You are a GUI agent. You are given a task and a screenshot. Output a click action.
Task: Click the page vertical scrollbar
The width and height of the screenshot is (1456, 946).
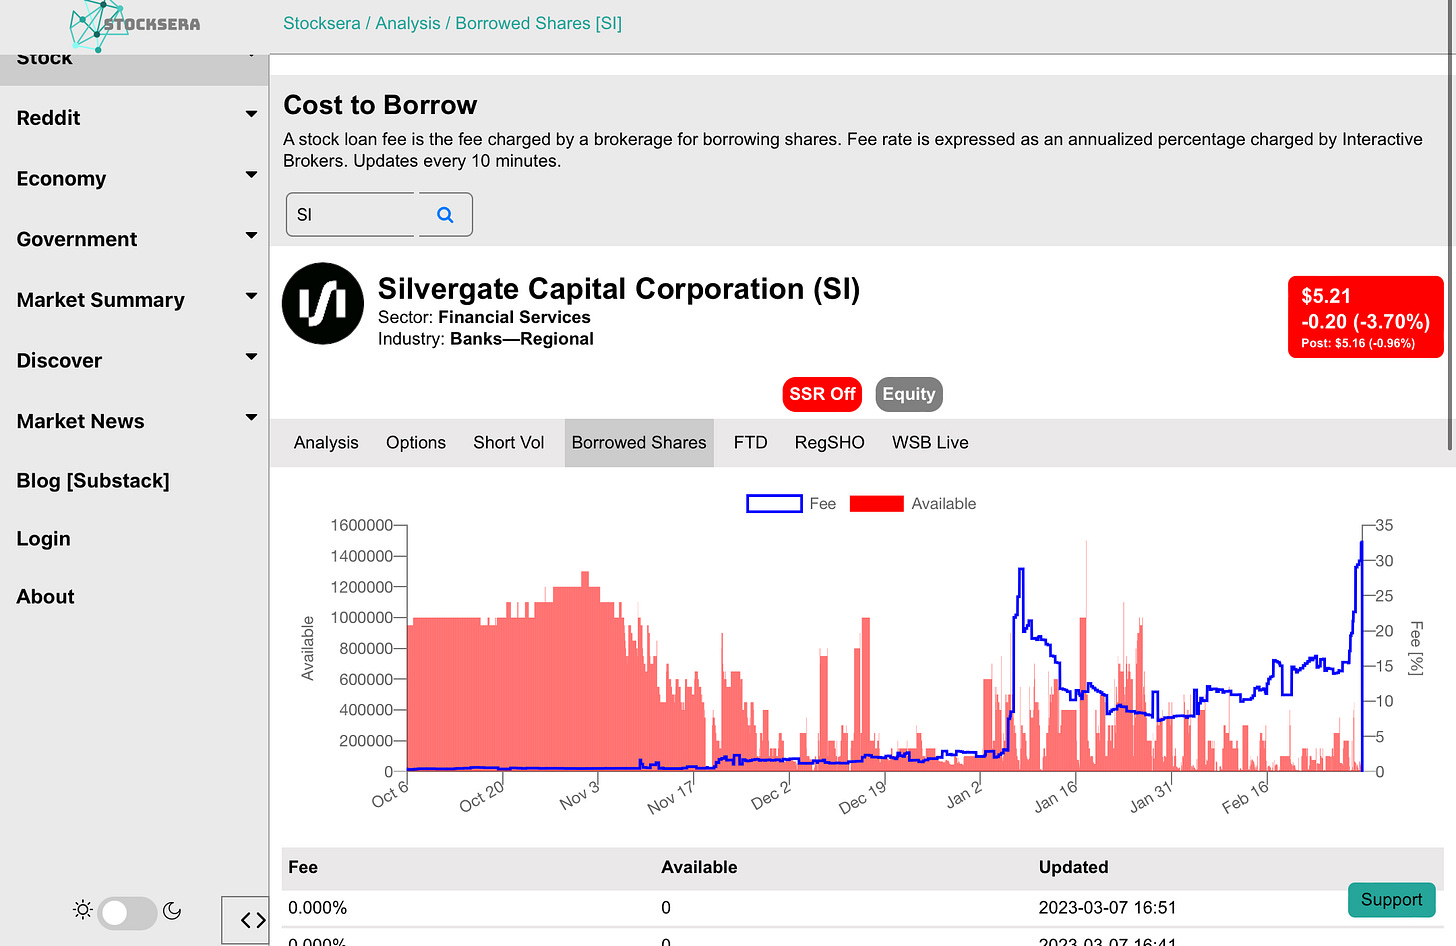tap(1451, 225)
